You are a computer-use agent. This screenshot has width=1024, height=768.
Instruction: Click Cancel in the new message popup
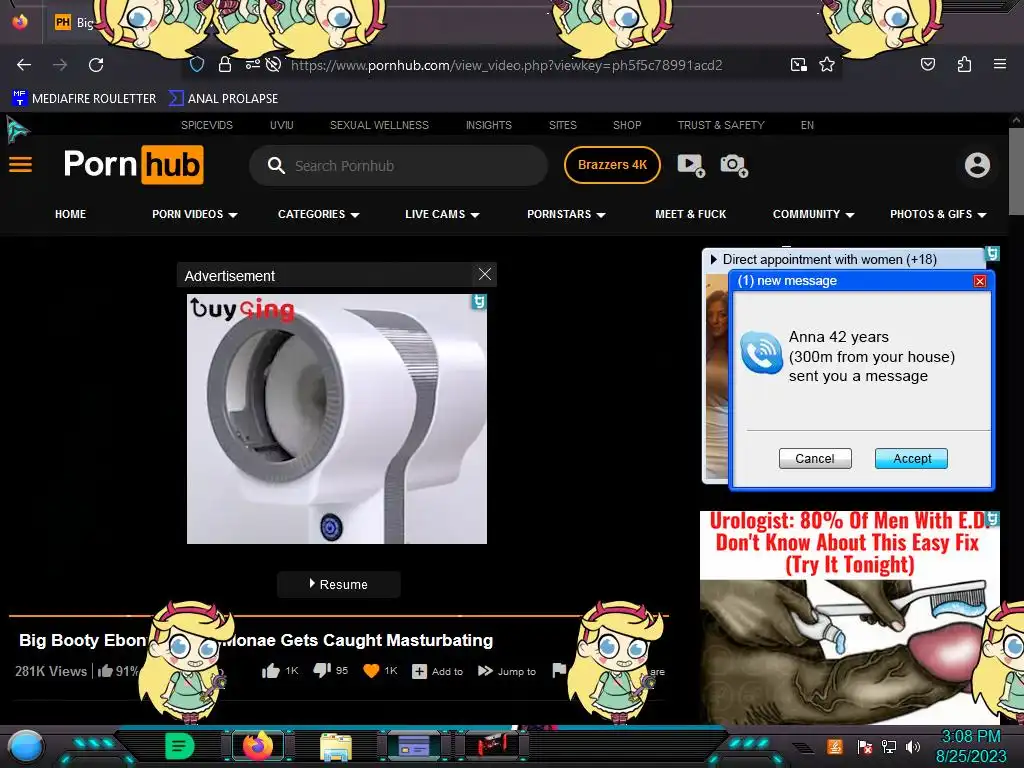815,458
